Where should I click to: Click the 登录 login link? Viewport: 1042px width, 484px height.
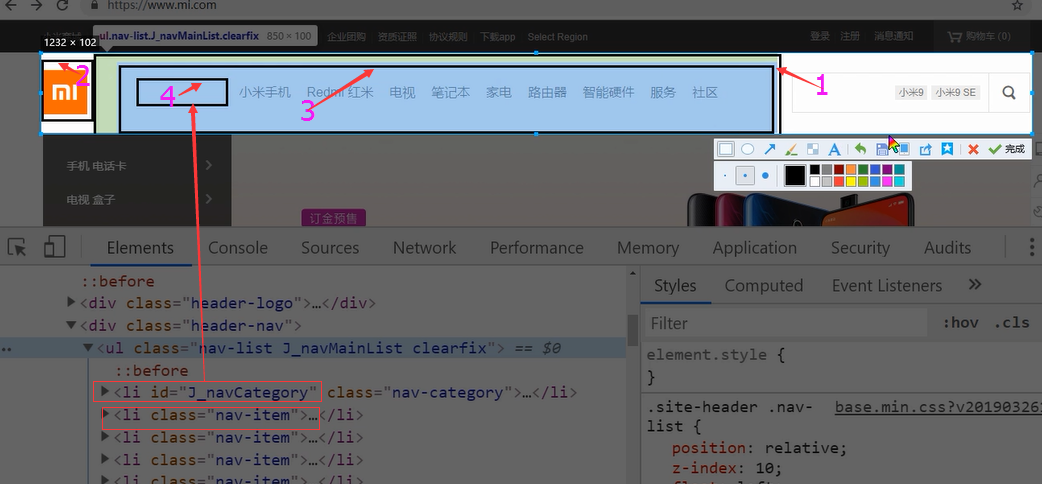coord(820,36)
